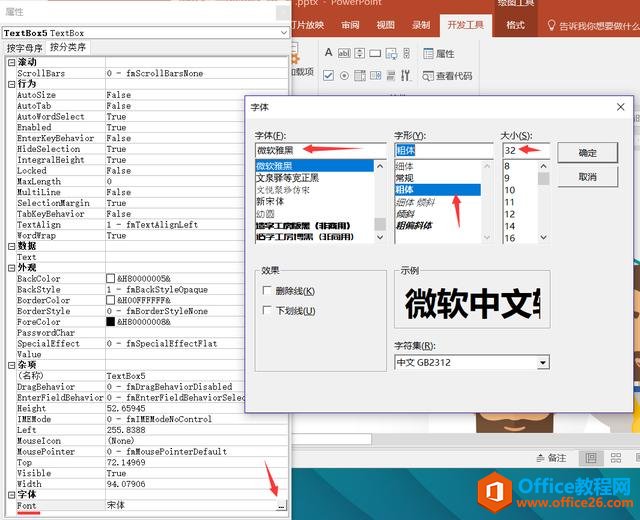Open the 开发工具 ribbon tab

[x=465, y=25]
